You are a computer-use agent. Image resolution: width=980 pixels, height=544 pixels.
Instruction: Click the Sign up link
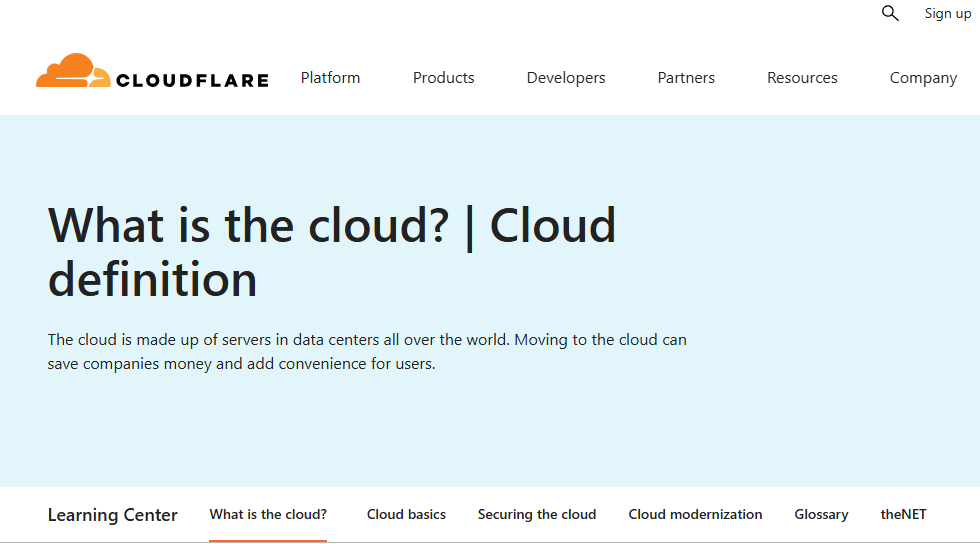947,13
